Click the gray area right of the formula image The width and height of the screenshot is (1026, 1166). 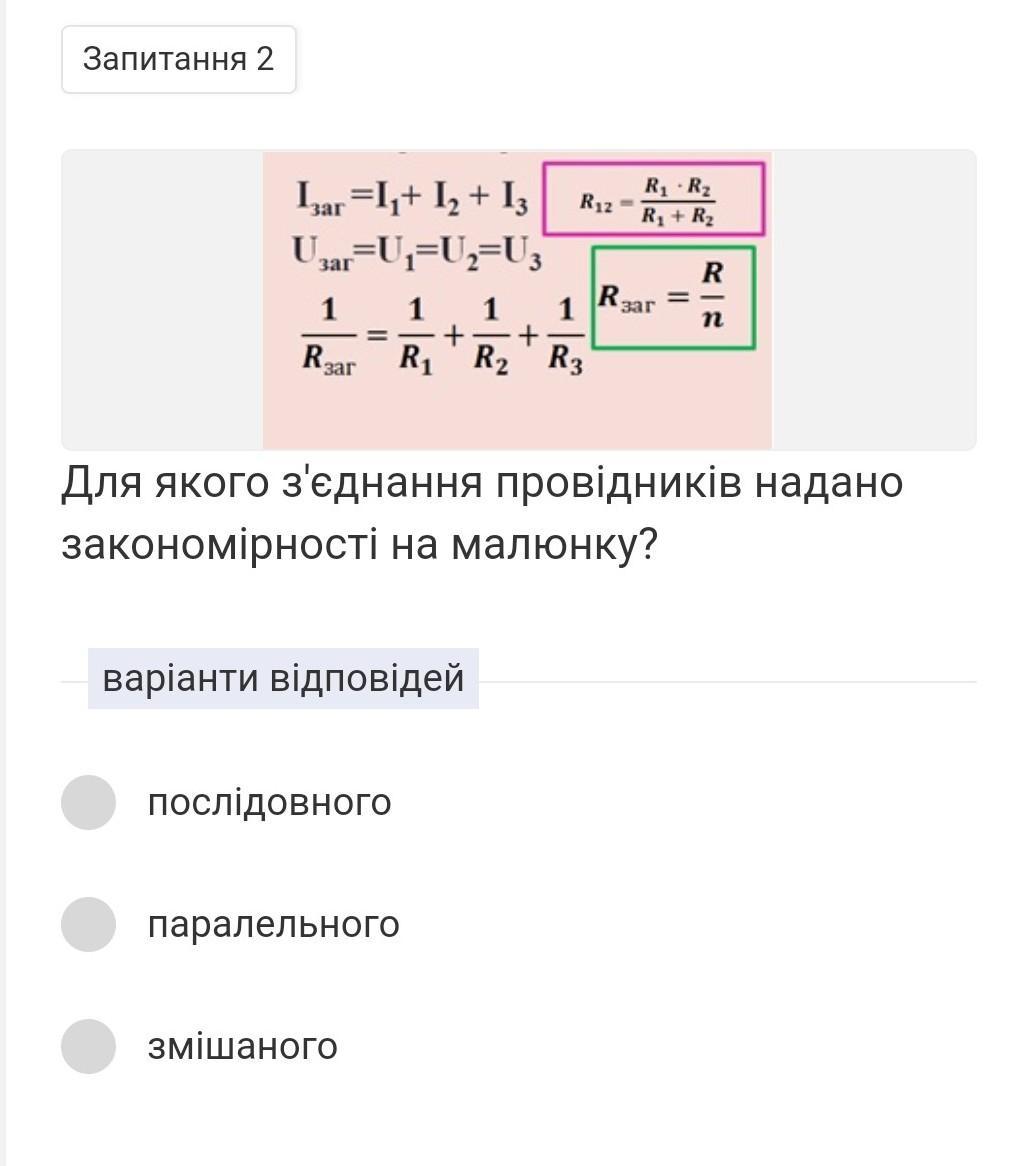pos(873,300)
